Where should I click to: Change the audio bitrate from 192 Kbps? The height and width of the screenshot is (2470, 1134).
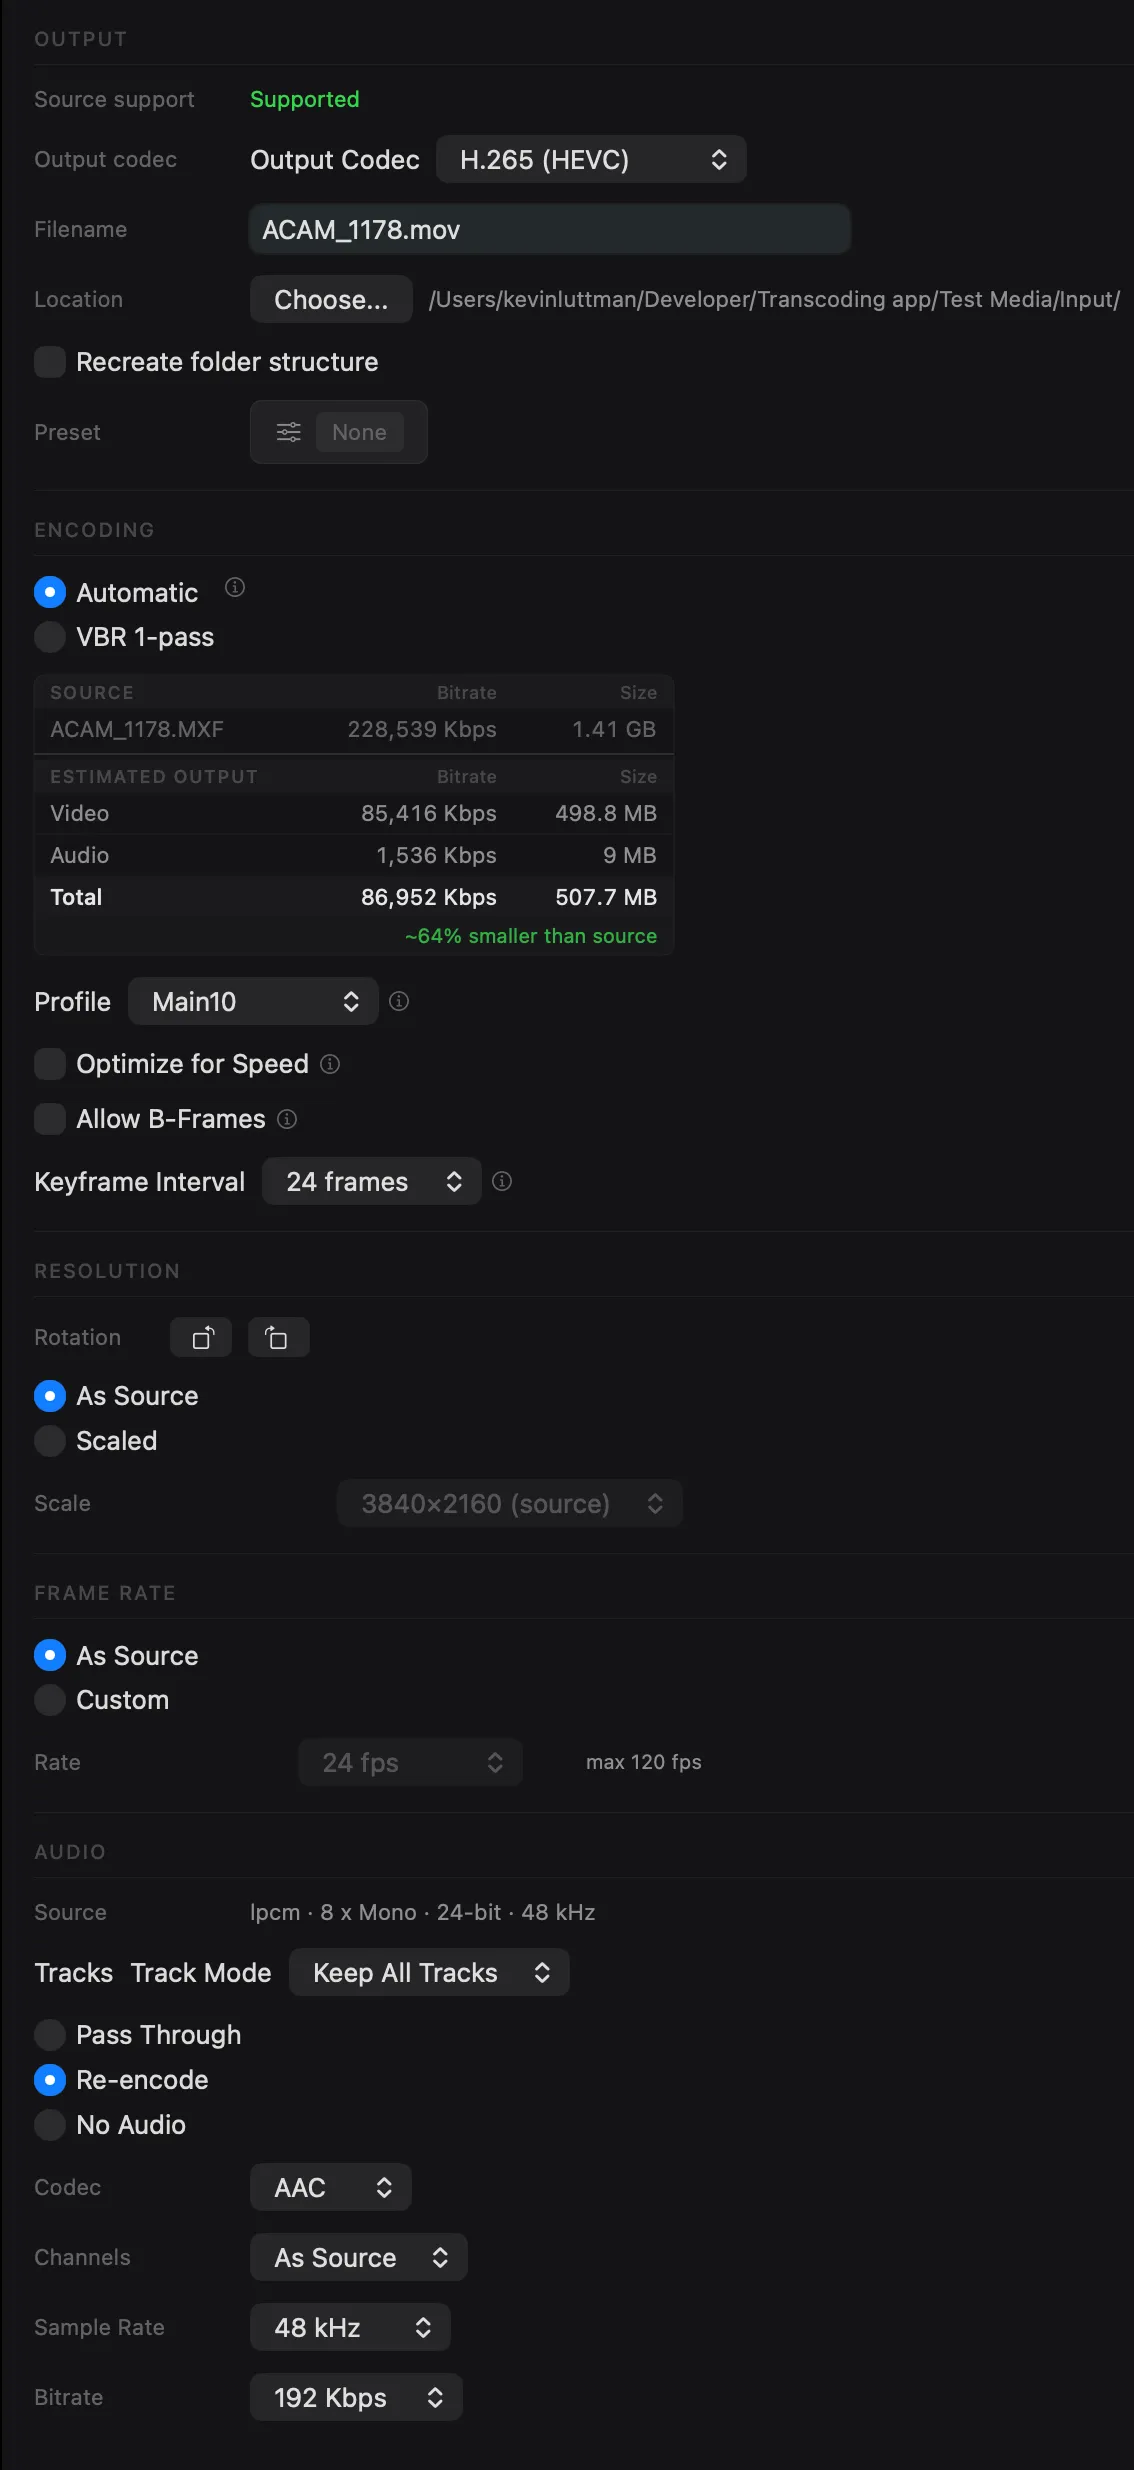click(x=355, y=2397)
